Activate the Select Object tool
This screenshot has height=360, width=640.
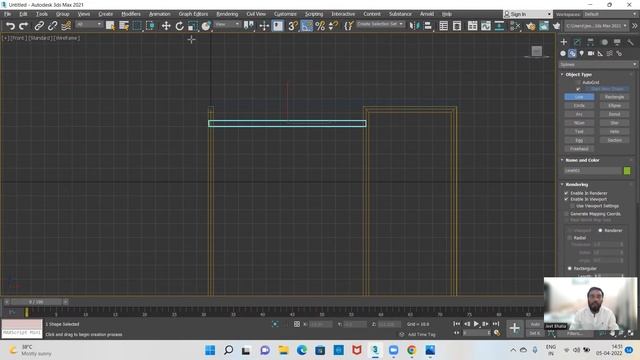110,26
